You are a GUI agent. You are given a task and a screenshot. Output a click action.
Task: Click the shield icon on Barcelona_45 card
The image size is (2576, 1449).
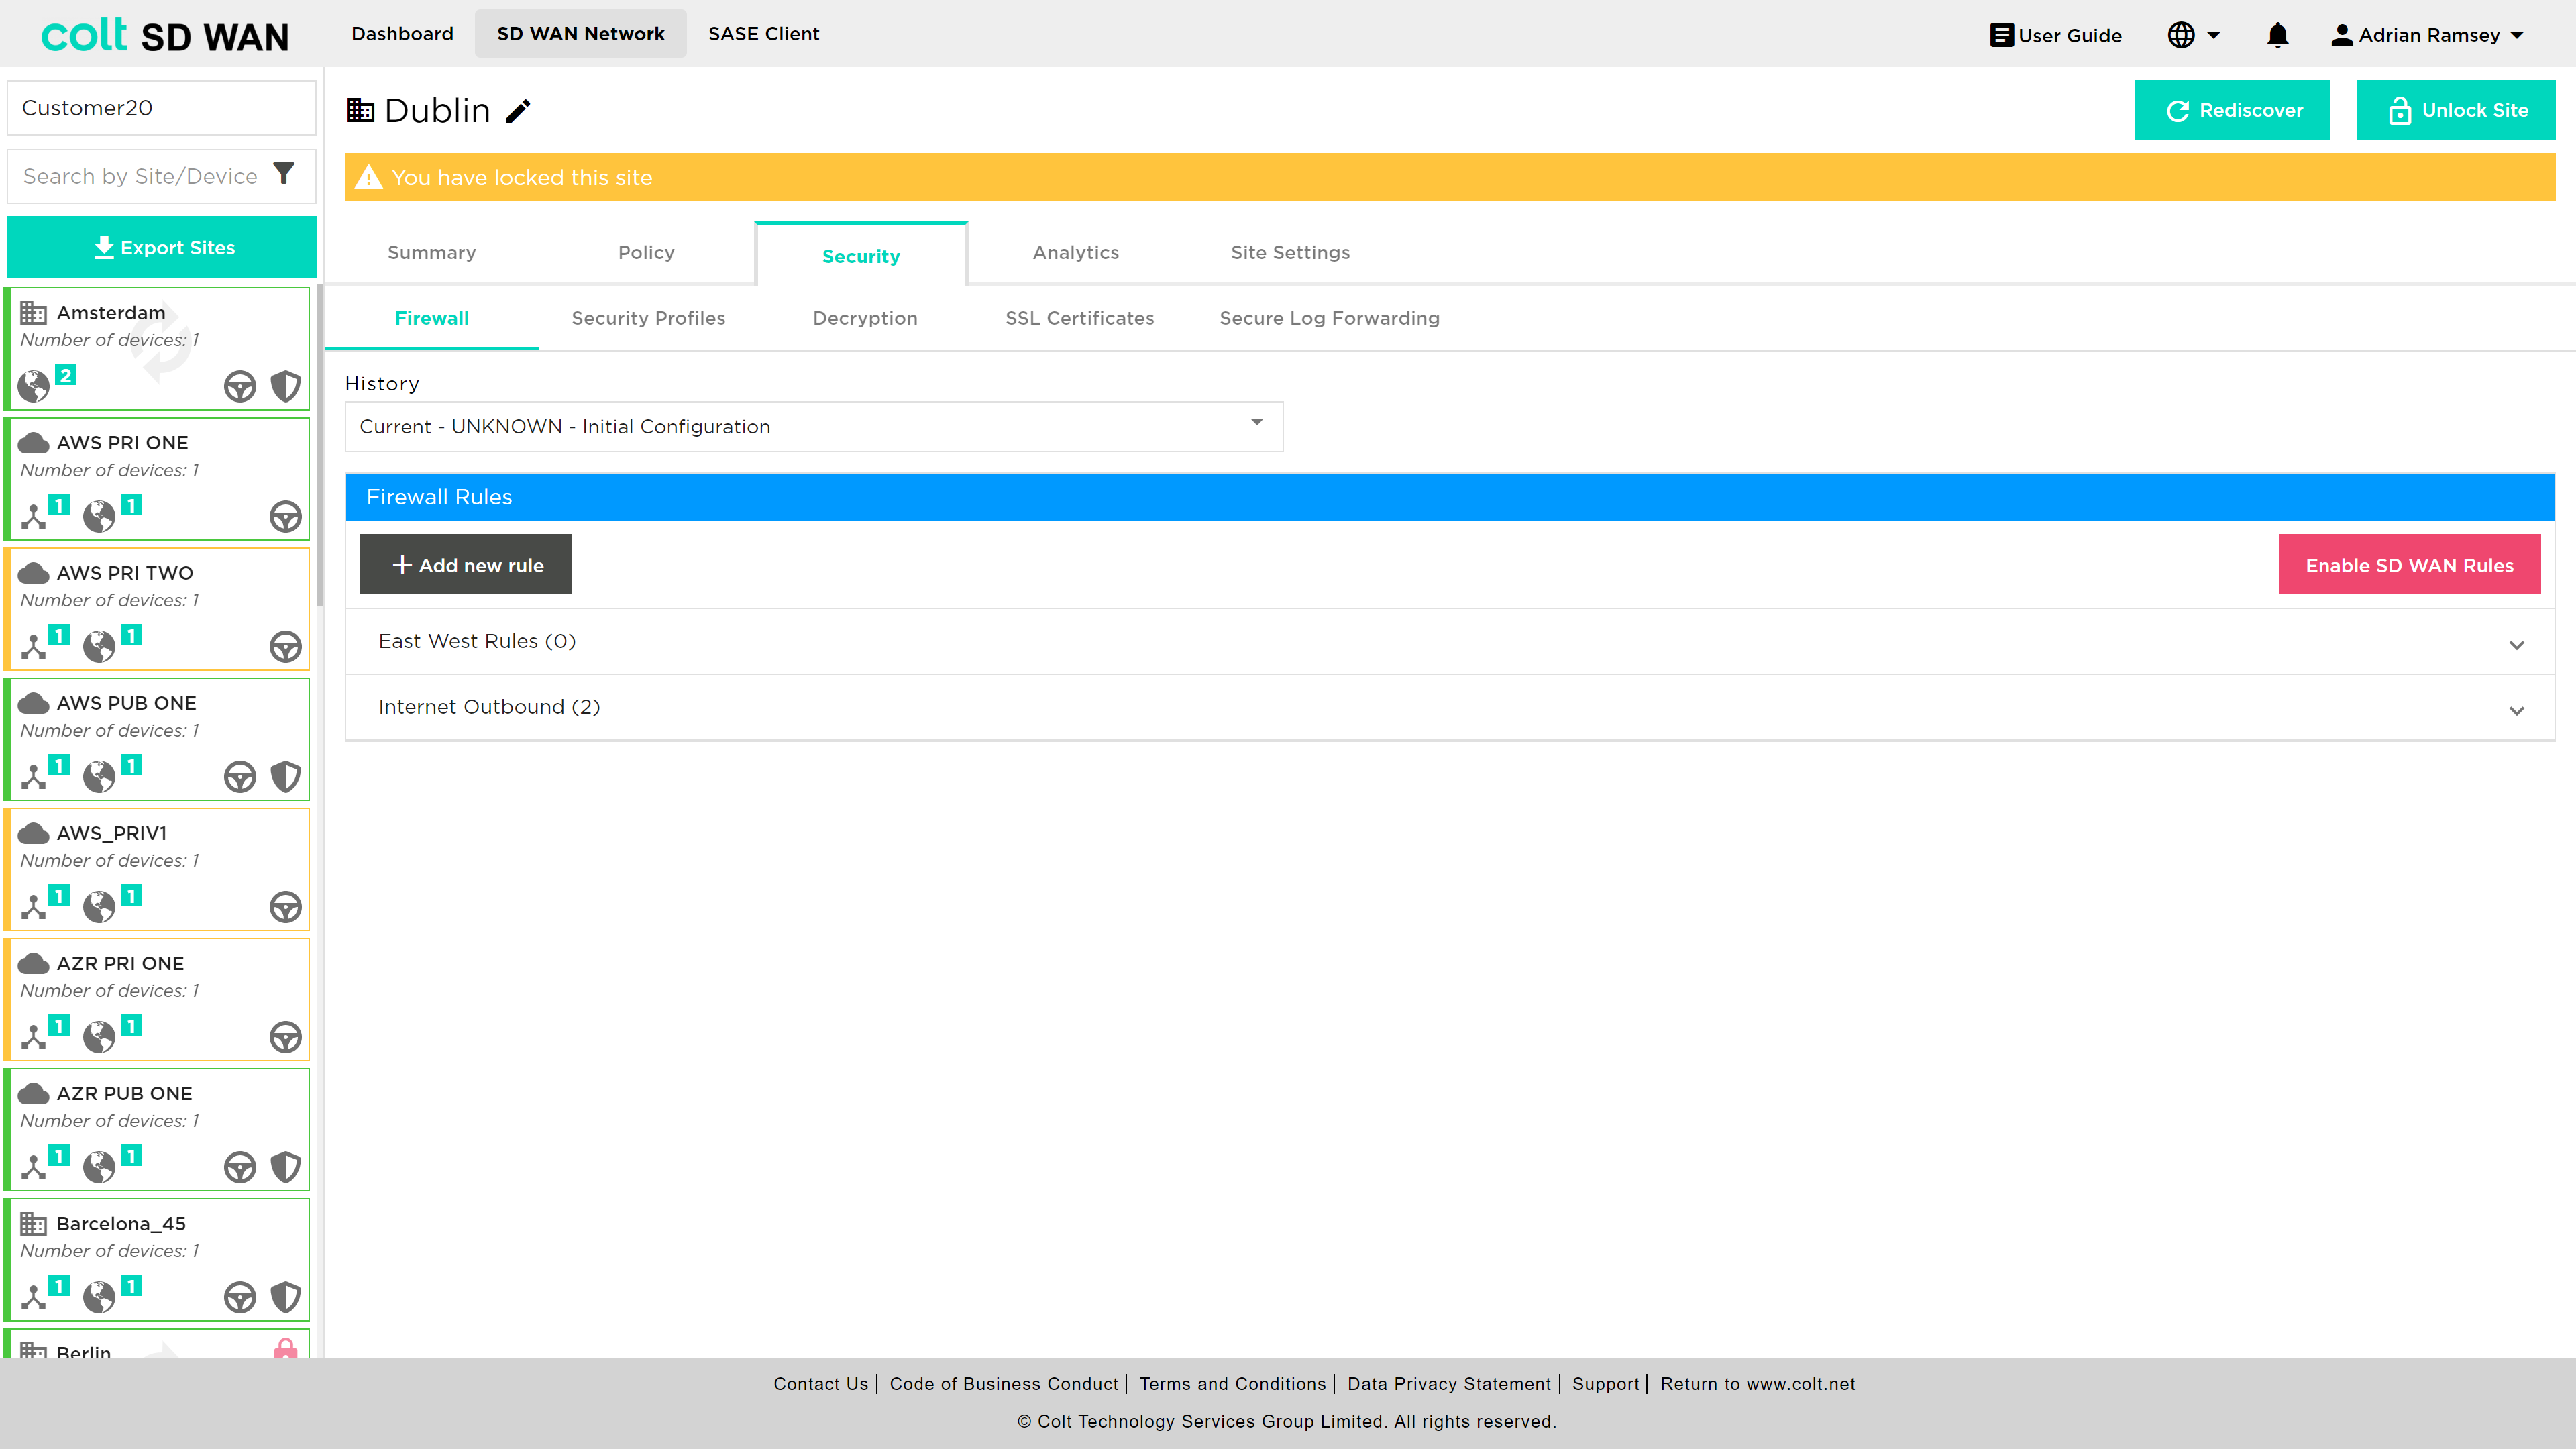coord(286,1296)
